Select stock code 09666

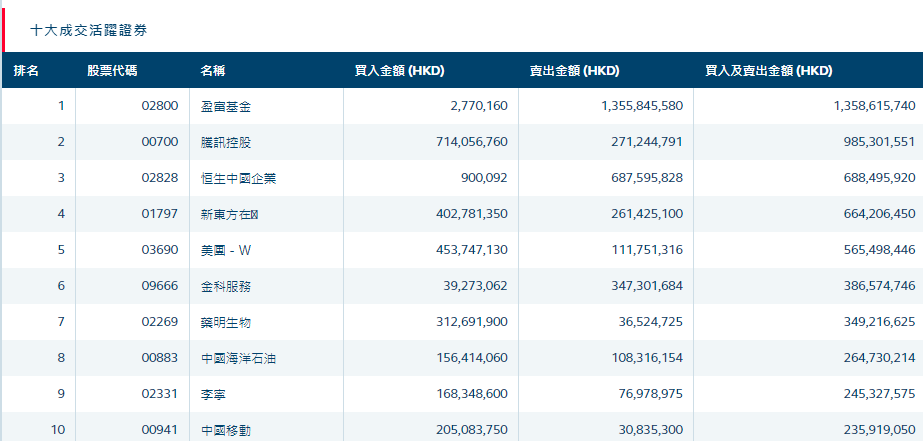tap(160, 286)
